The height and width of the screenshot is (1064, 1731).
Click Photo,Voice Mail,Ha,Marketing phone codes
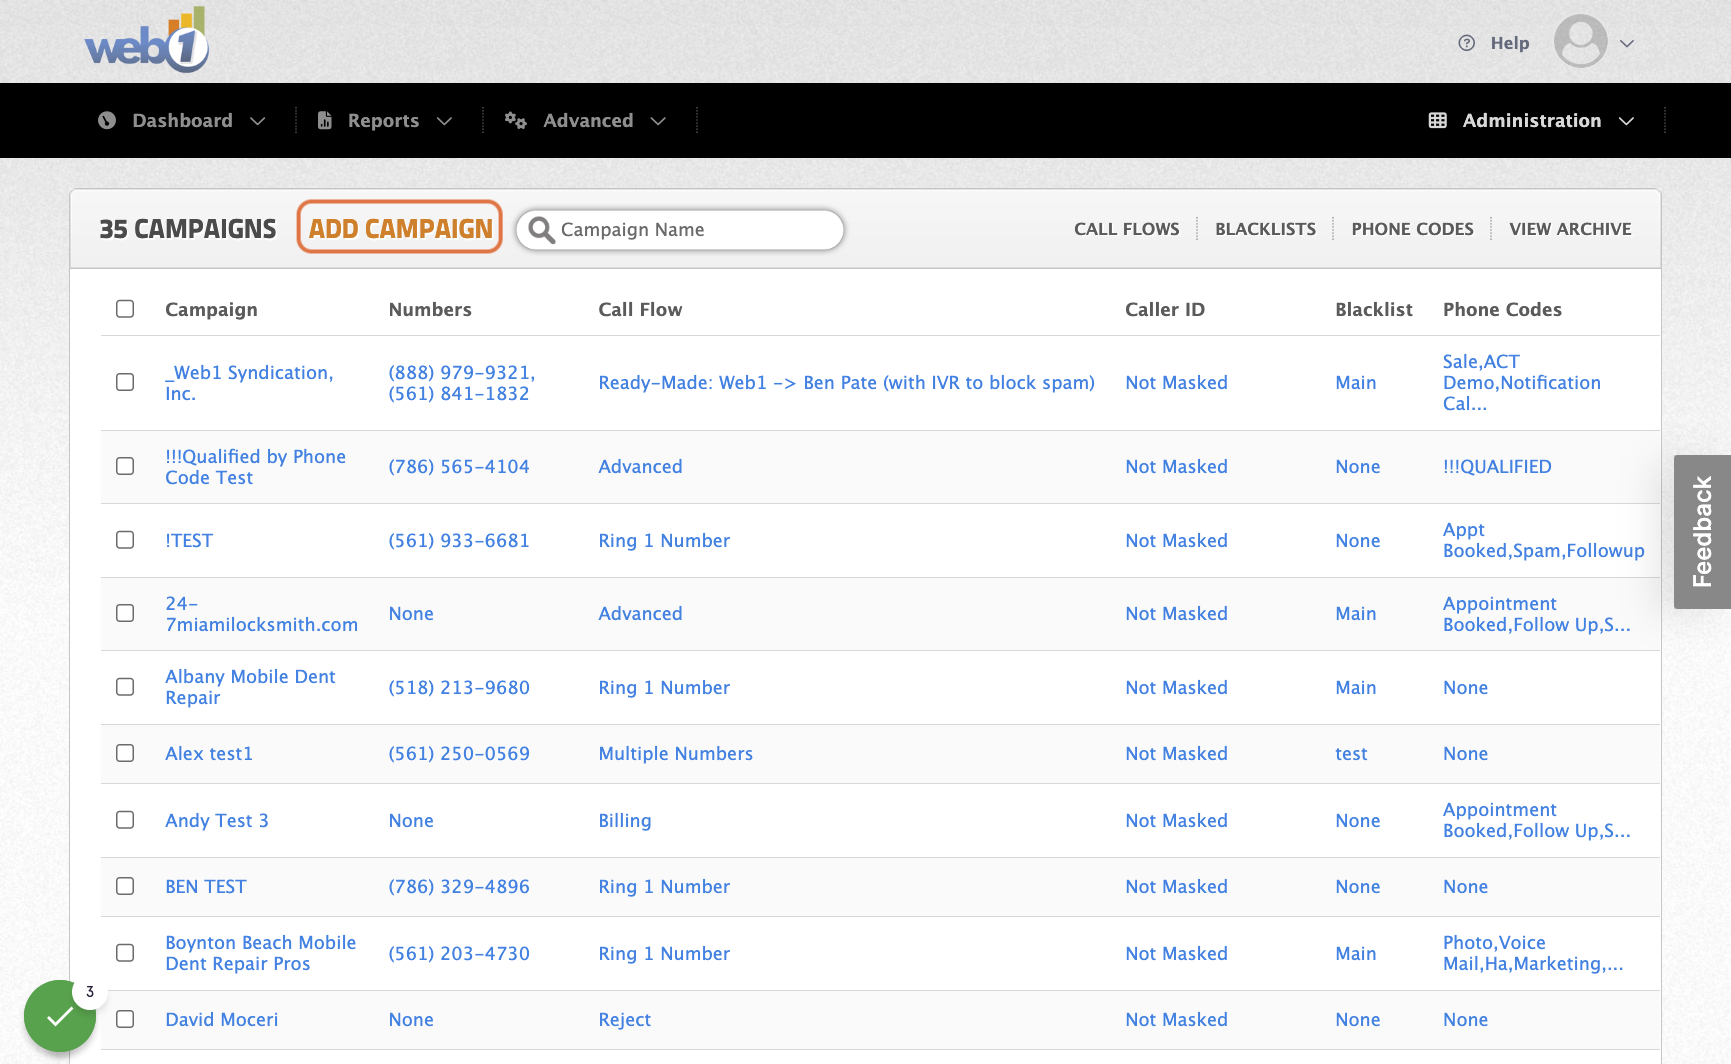tap(1532, 953)
